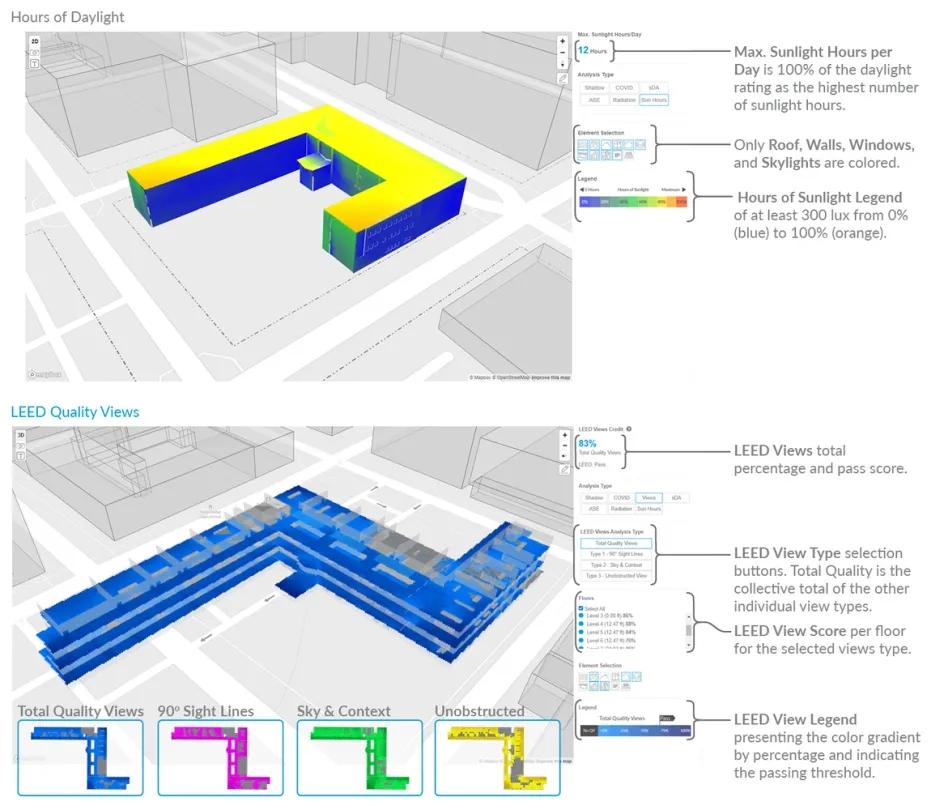Toggle the Level 5 floor visibility dot
This screenshot has height=810, width=939.
[581, 632]
